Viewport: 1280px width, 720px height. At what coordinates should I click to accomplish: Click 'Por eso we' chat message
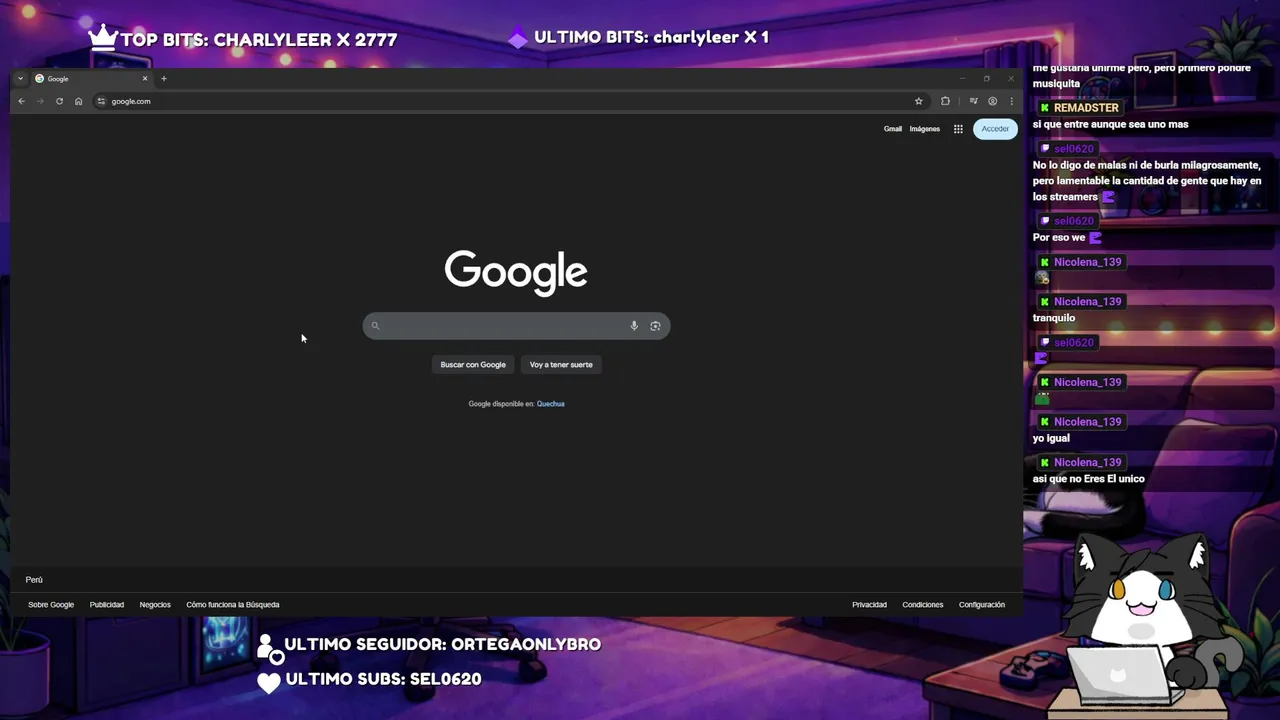coord(1059,238)
